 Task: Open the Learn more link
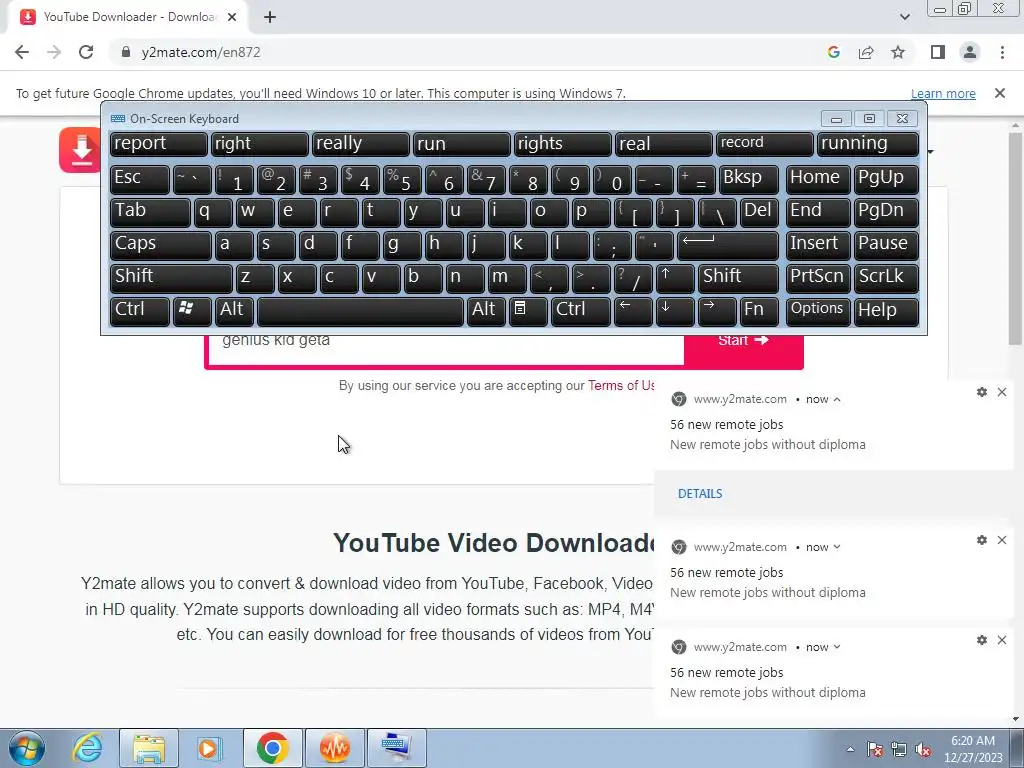[943, 93]
